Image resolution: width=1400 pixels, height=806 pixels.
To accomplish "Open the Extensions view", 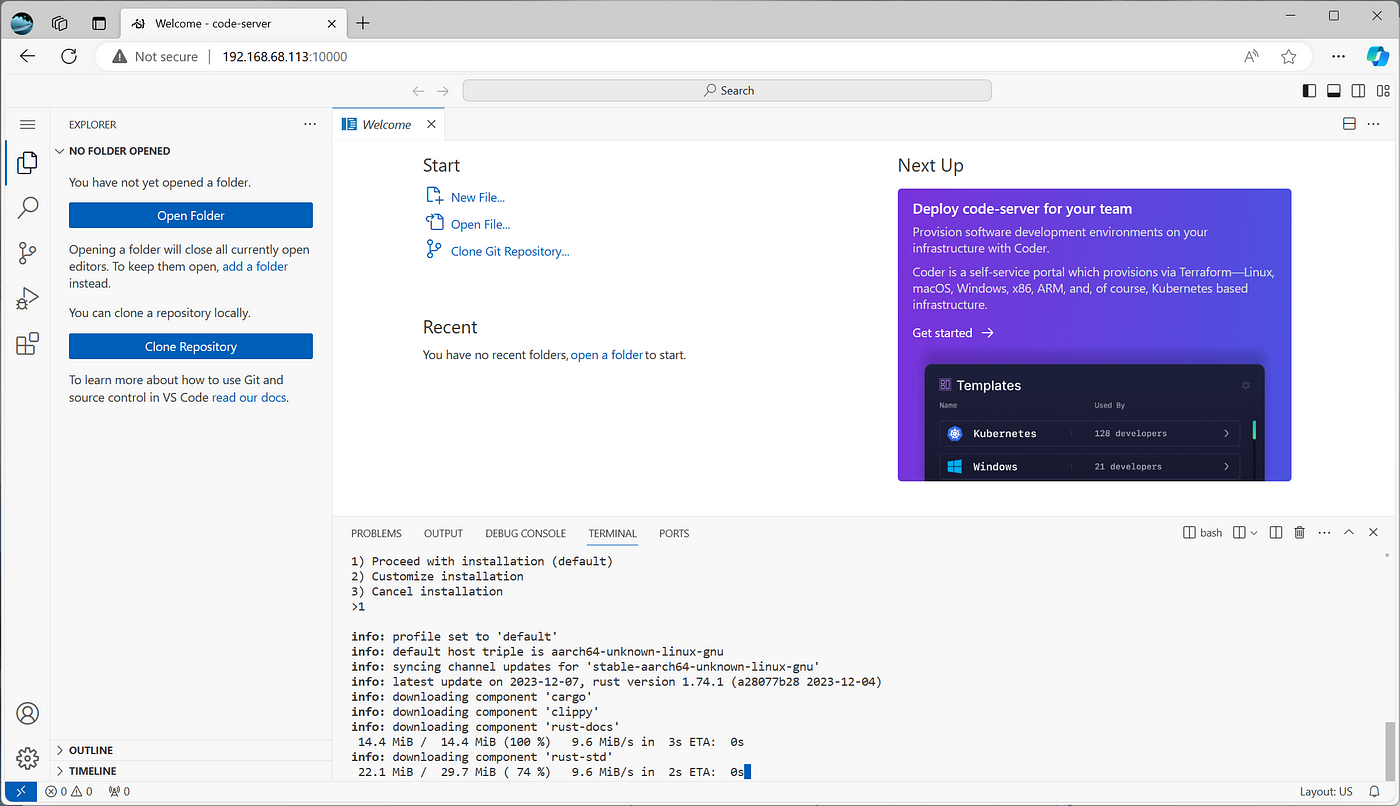I will tap(28, 344).
